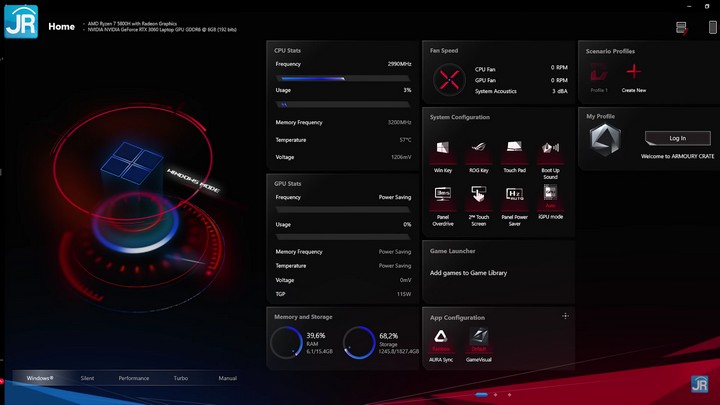Image resolution: width=720 pixels, height=405 pixels.
Task: Select the Performance operating mode
Action: pyautogui.click(x=134, y=378)
